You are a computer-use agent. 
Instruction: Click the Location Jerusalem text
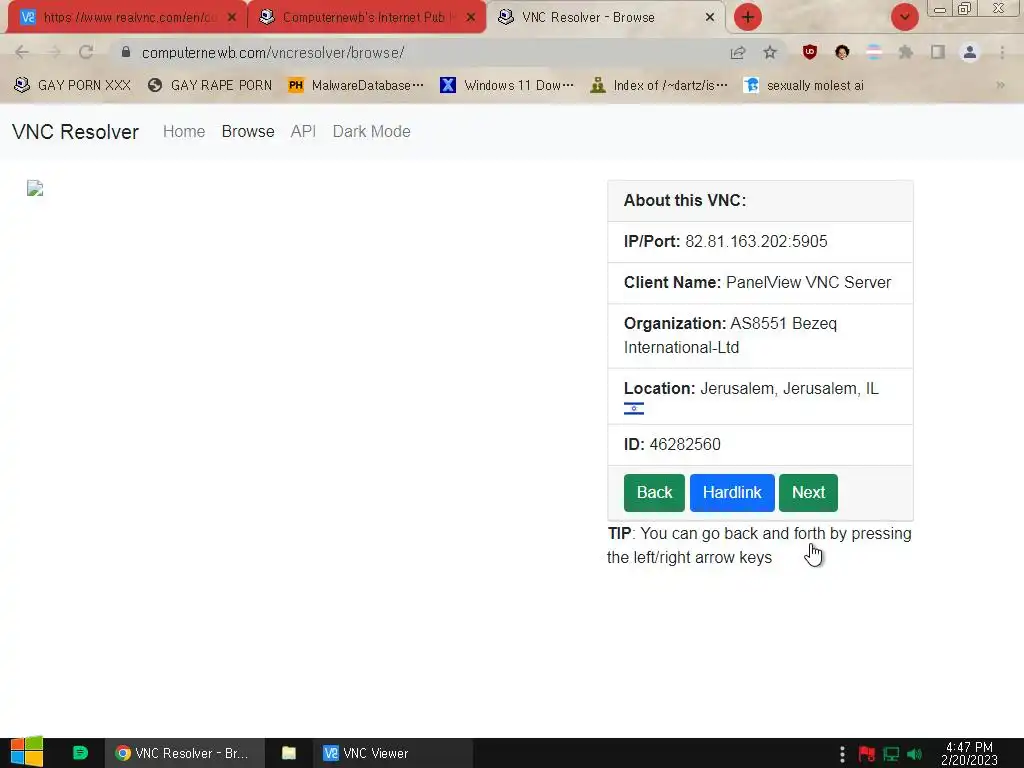790,389
